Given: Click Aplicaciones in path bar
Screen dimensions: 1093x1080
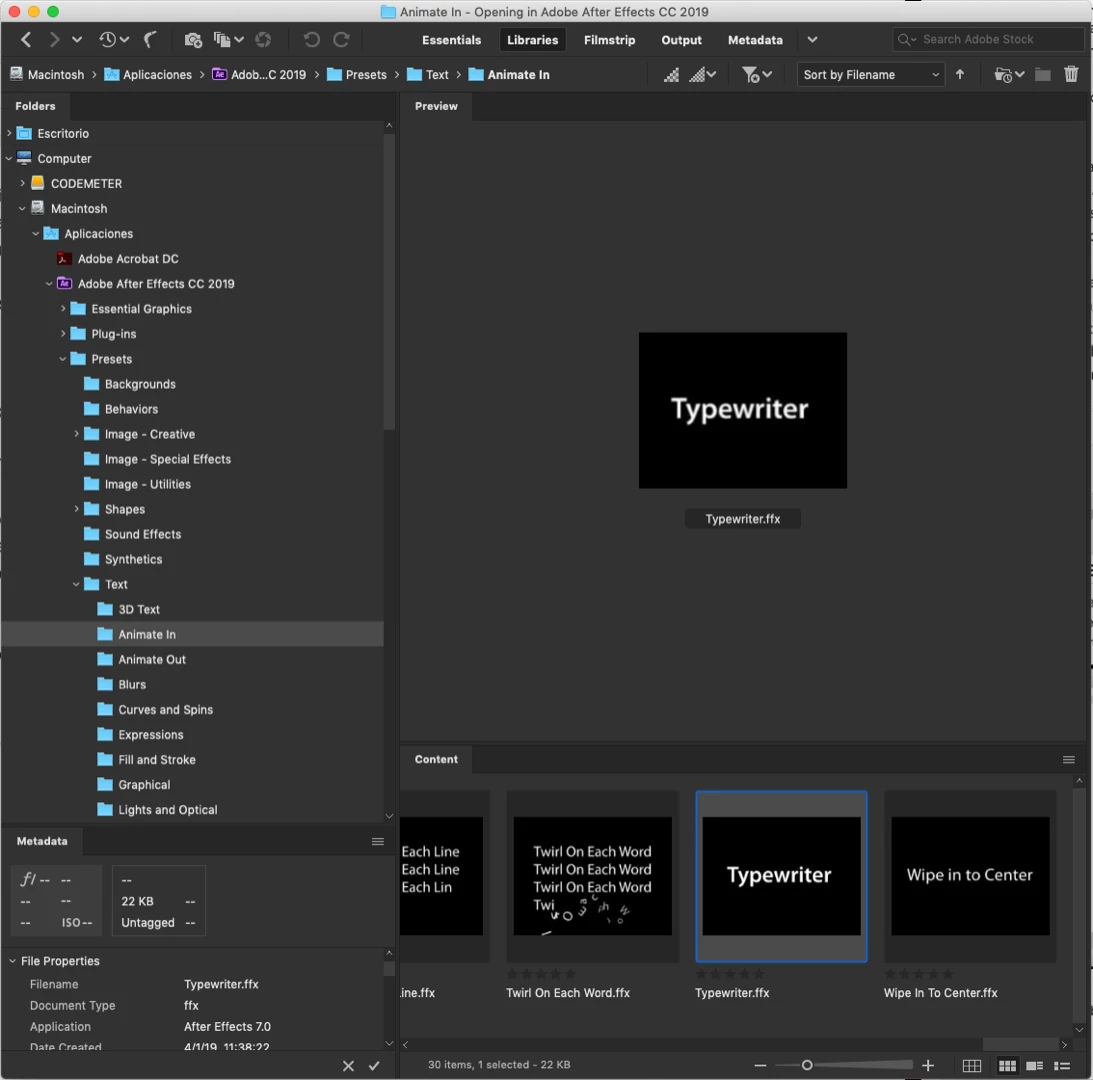Looking at the screenshot, I should click(x=148, y=75).
